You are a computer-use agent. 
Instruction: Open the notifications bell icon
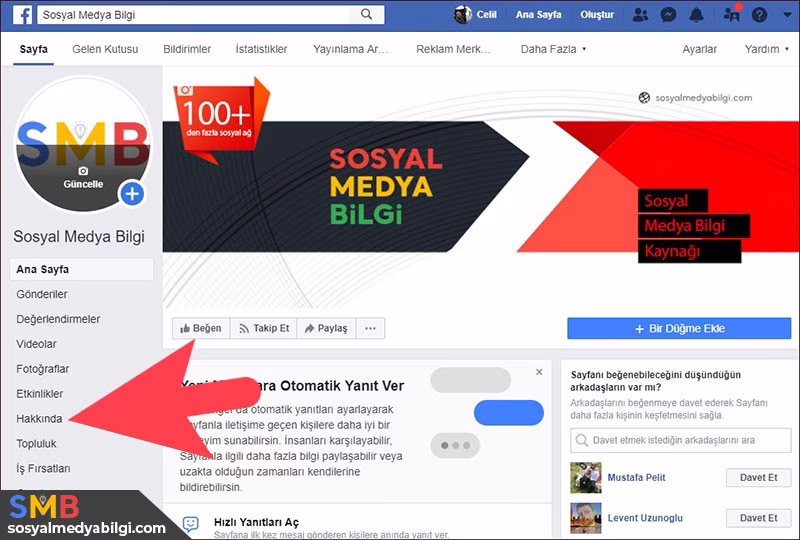click(696, 15)
